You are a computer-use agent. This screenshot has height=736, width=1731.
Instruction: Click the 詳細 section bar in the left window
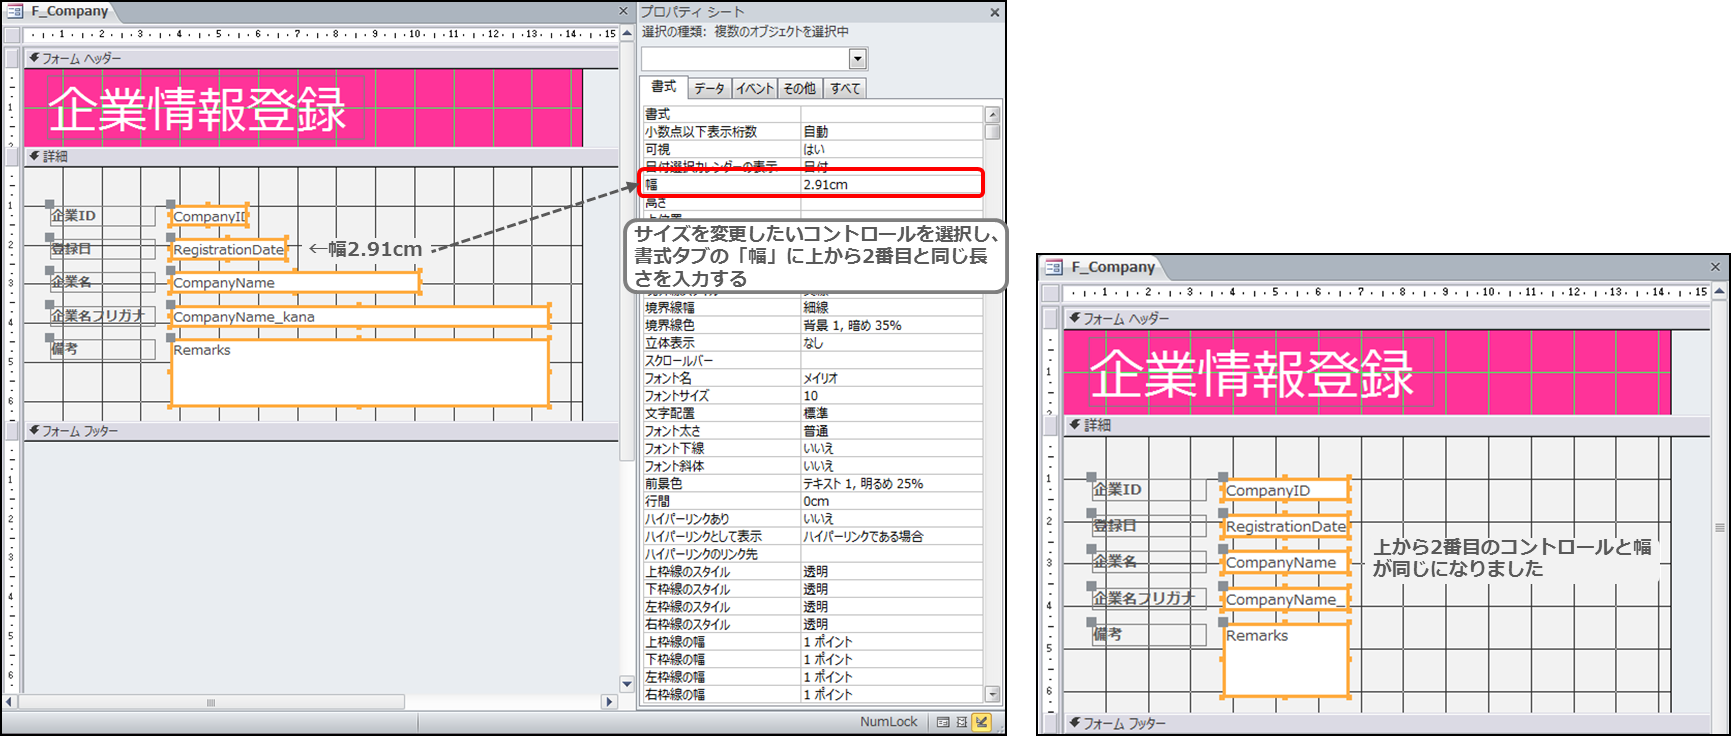coord(320,156)
